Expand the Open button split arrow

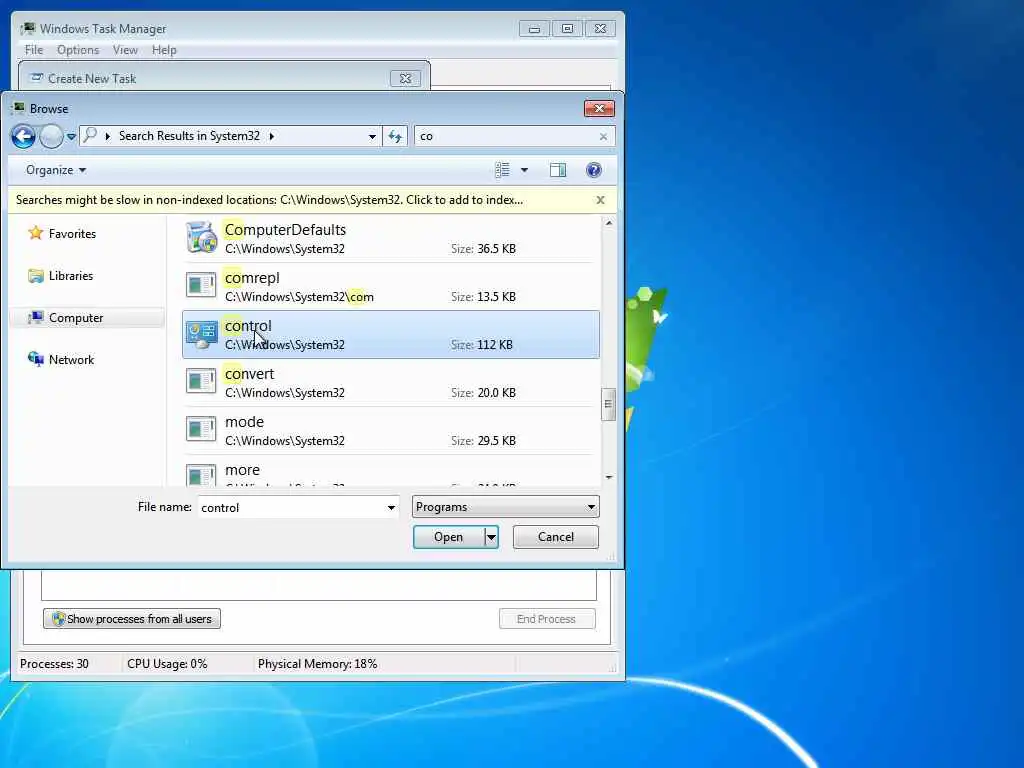click(491, 537)
